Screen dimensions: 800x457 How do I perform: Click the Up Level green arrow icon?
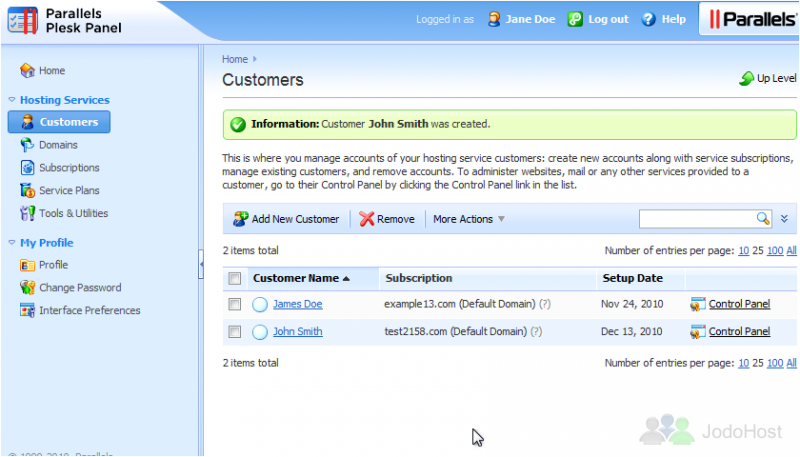[746, 79]
